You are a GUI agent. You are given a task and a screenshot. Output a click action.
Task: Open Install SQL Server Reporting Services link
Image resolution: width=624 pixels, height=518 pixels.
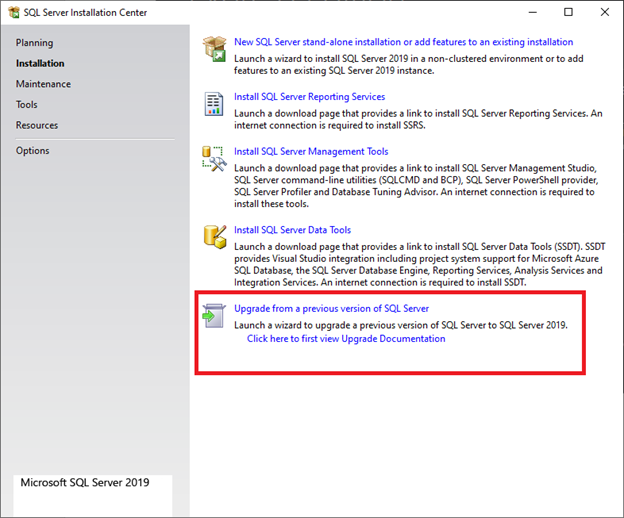(310, 97)
